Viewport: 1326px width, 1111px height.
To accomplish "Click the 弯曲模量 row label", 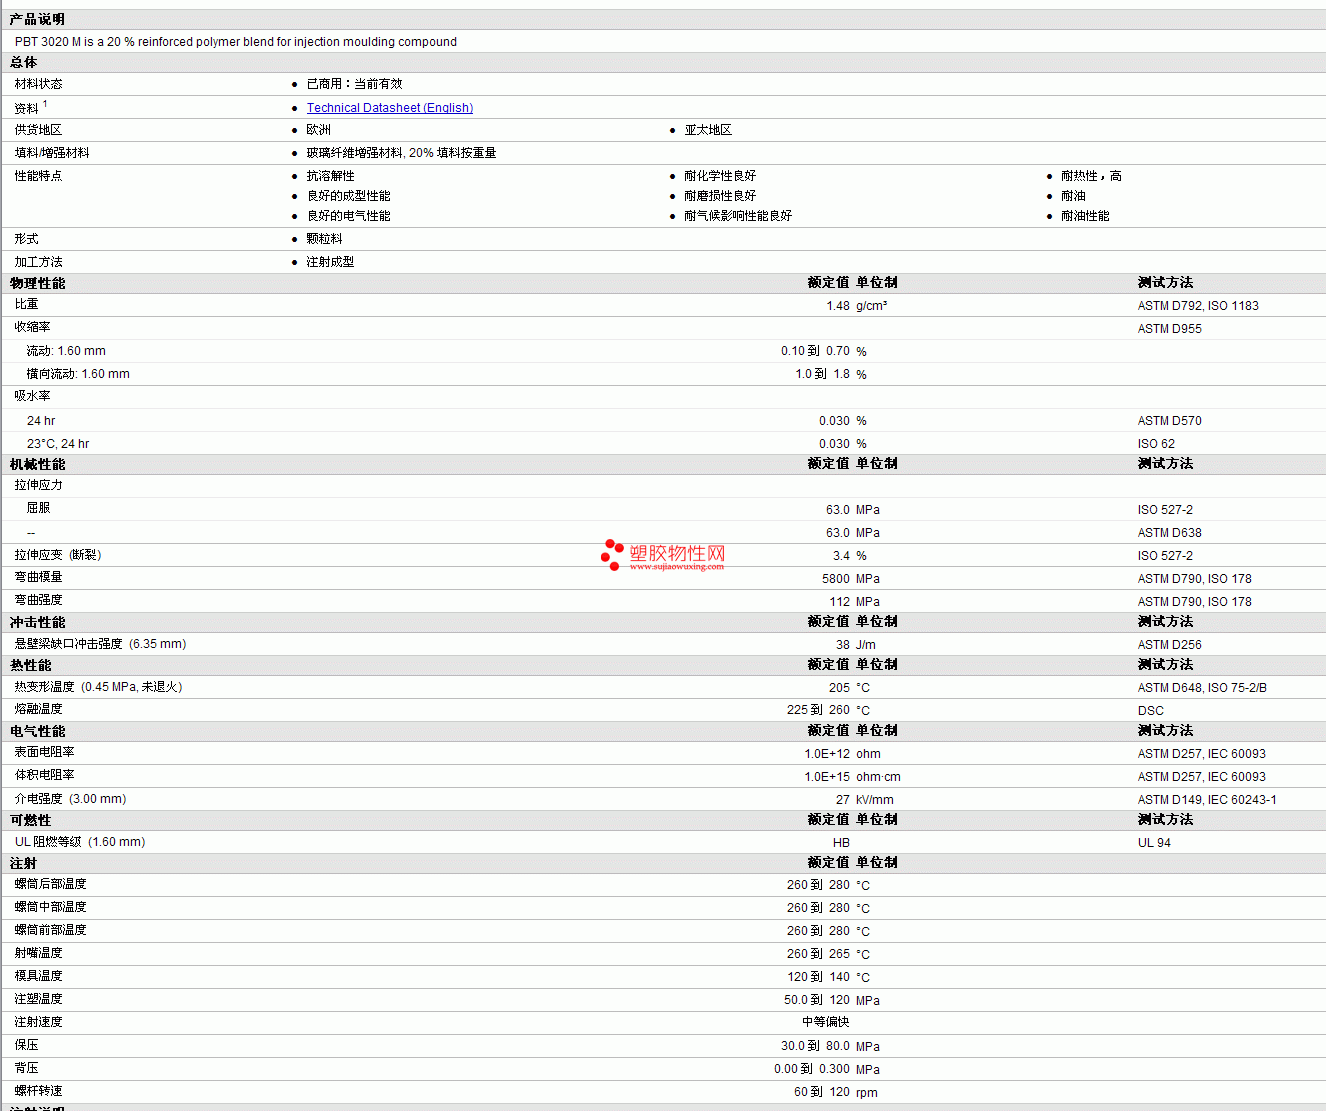I will tap(39, 577).
